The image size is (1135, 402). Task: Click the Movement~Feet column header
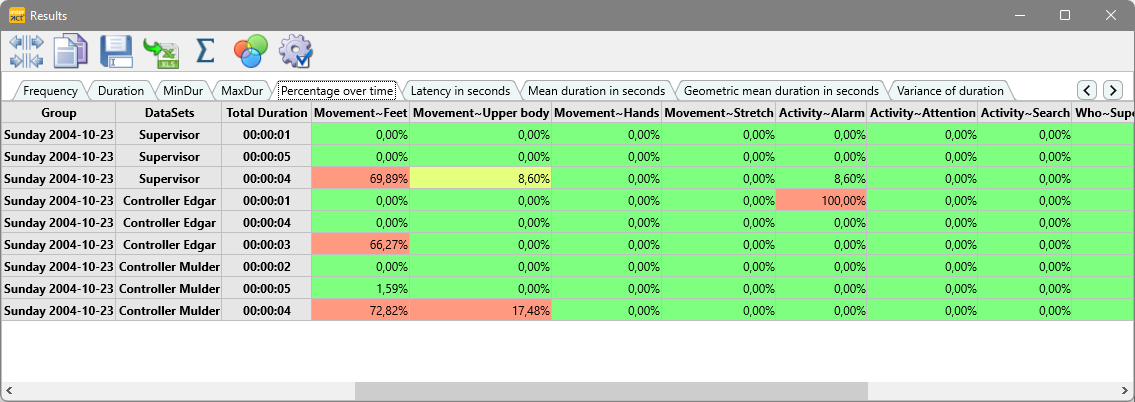(x=361, y=113)
